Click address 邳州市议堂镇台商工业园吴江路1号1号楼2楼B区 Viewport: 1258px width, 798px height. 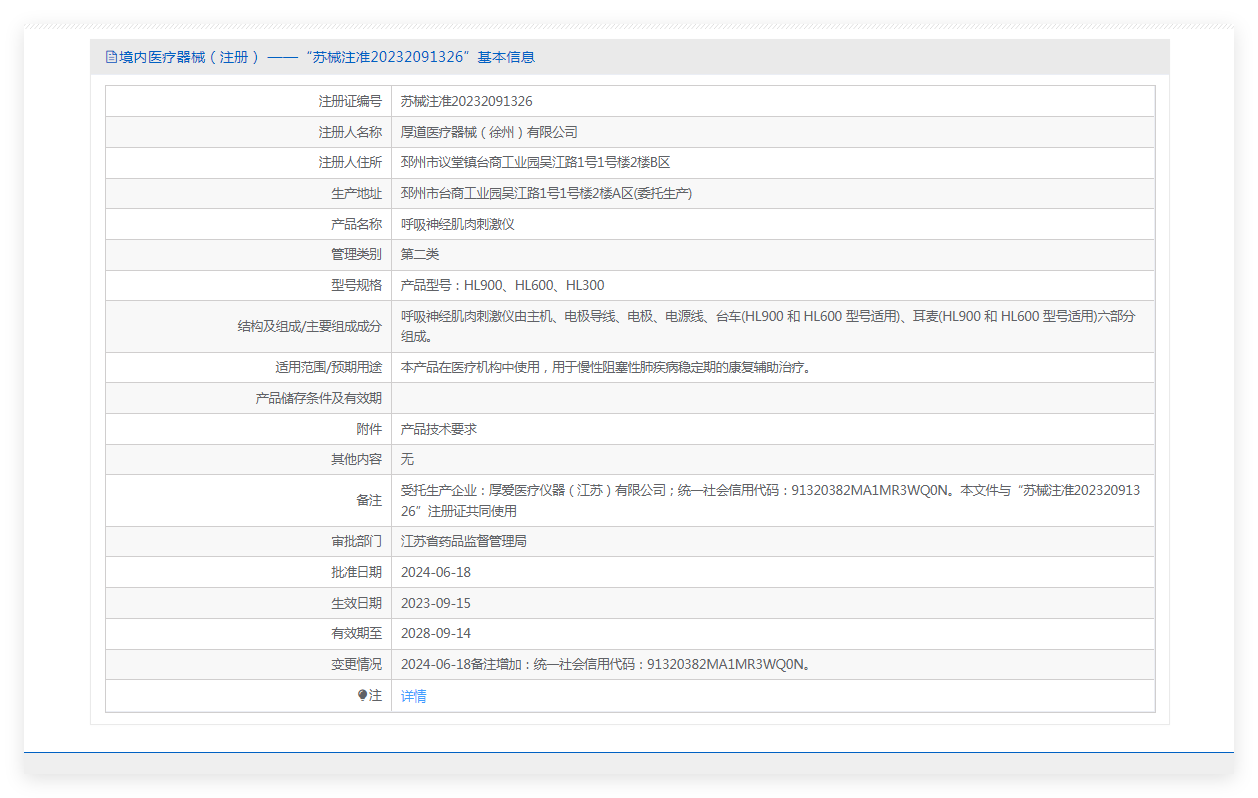tap(535, 163)
